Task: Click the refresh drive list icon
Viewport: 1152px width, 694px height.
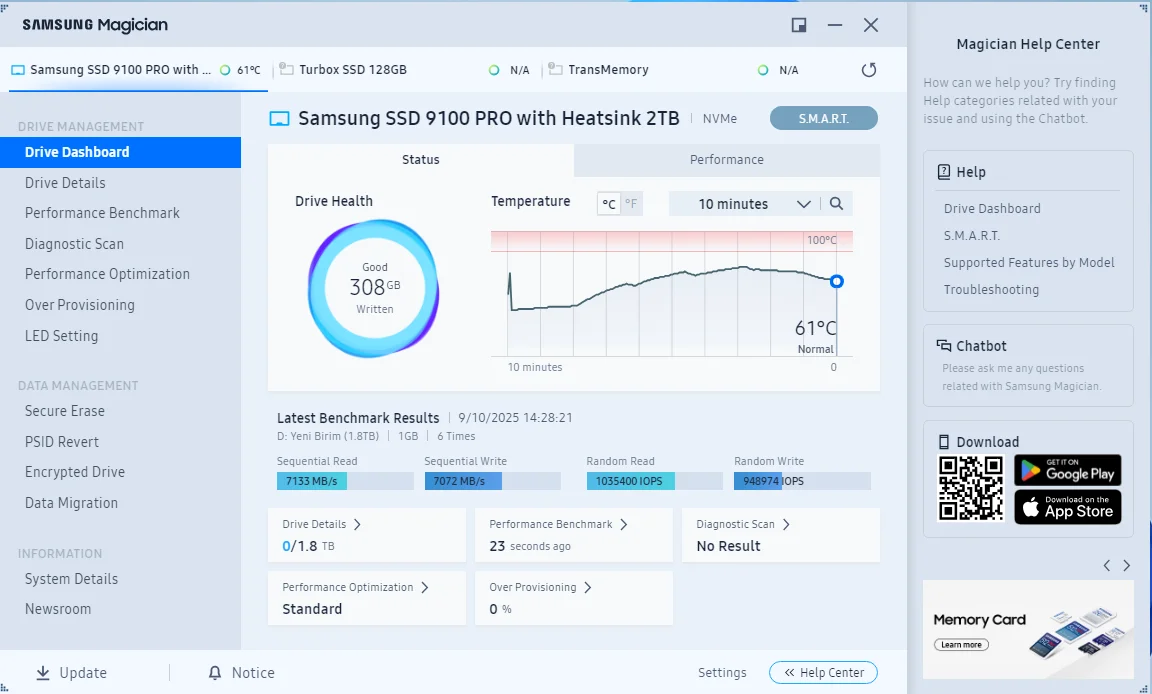Action: click(868, 70)
